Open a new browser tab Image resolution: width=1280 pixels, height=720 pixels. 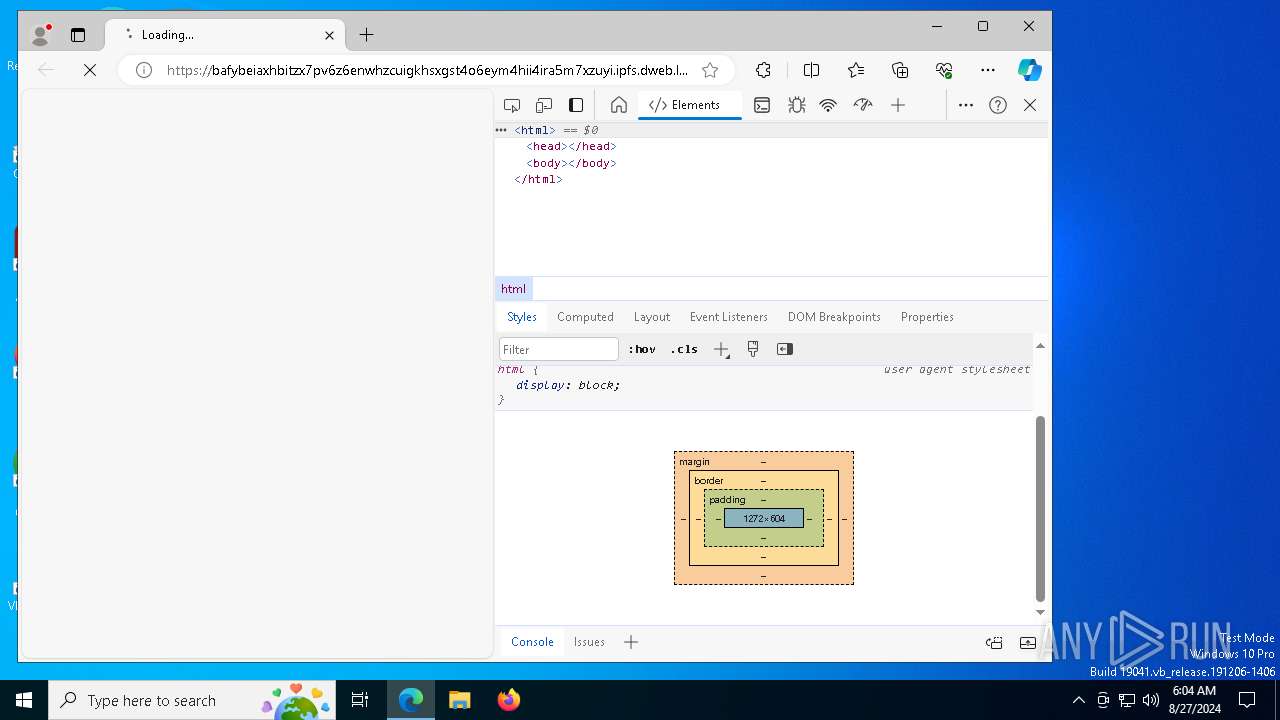coord(366,35)
